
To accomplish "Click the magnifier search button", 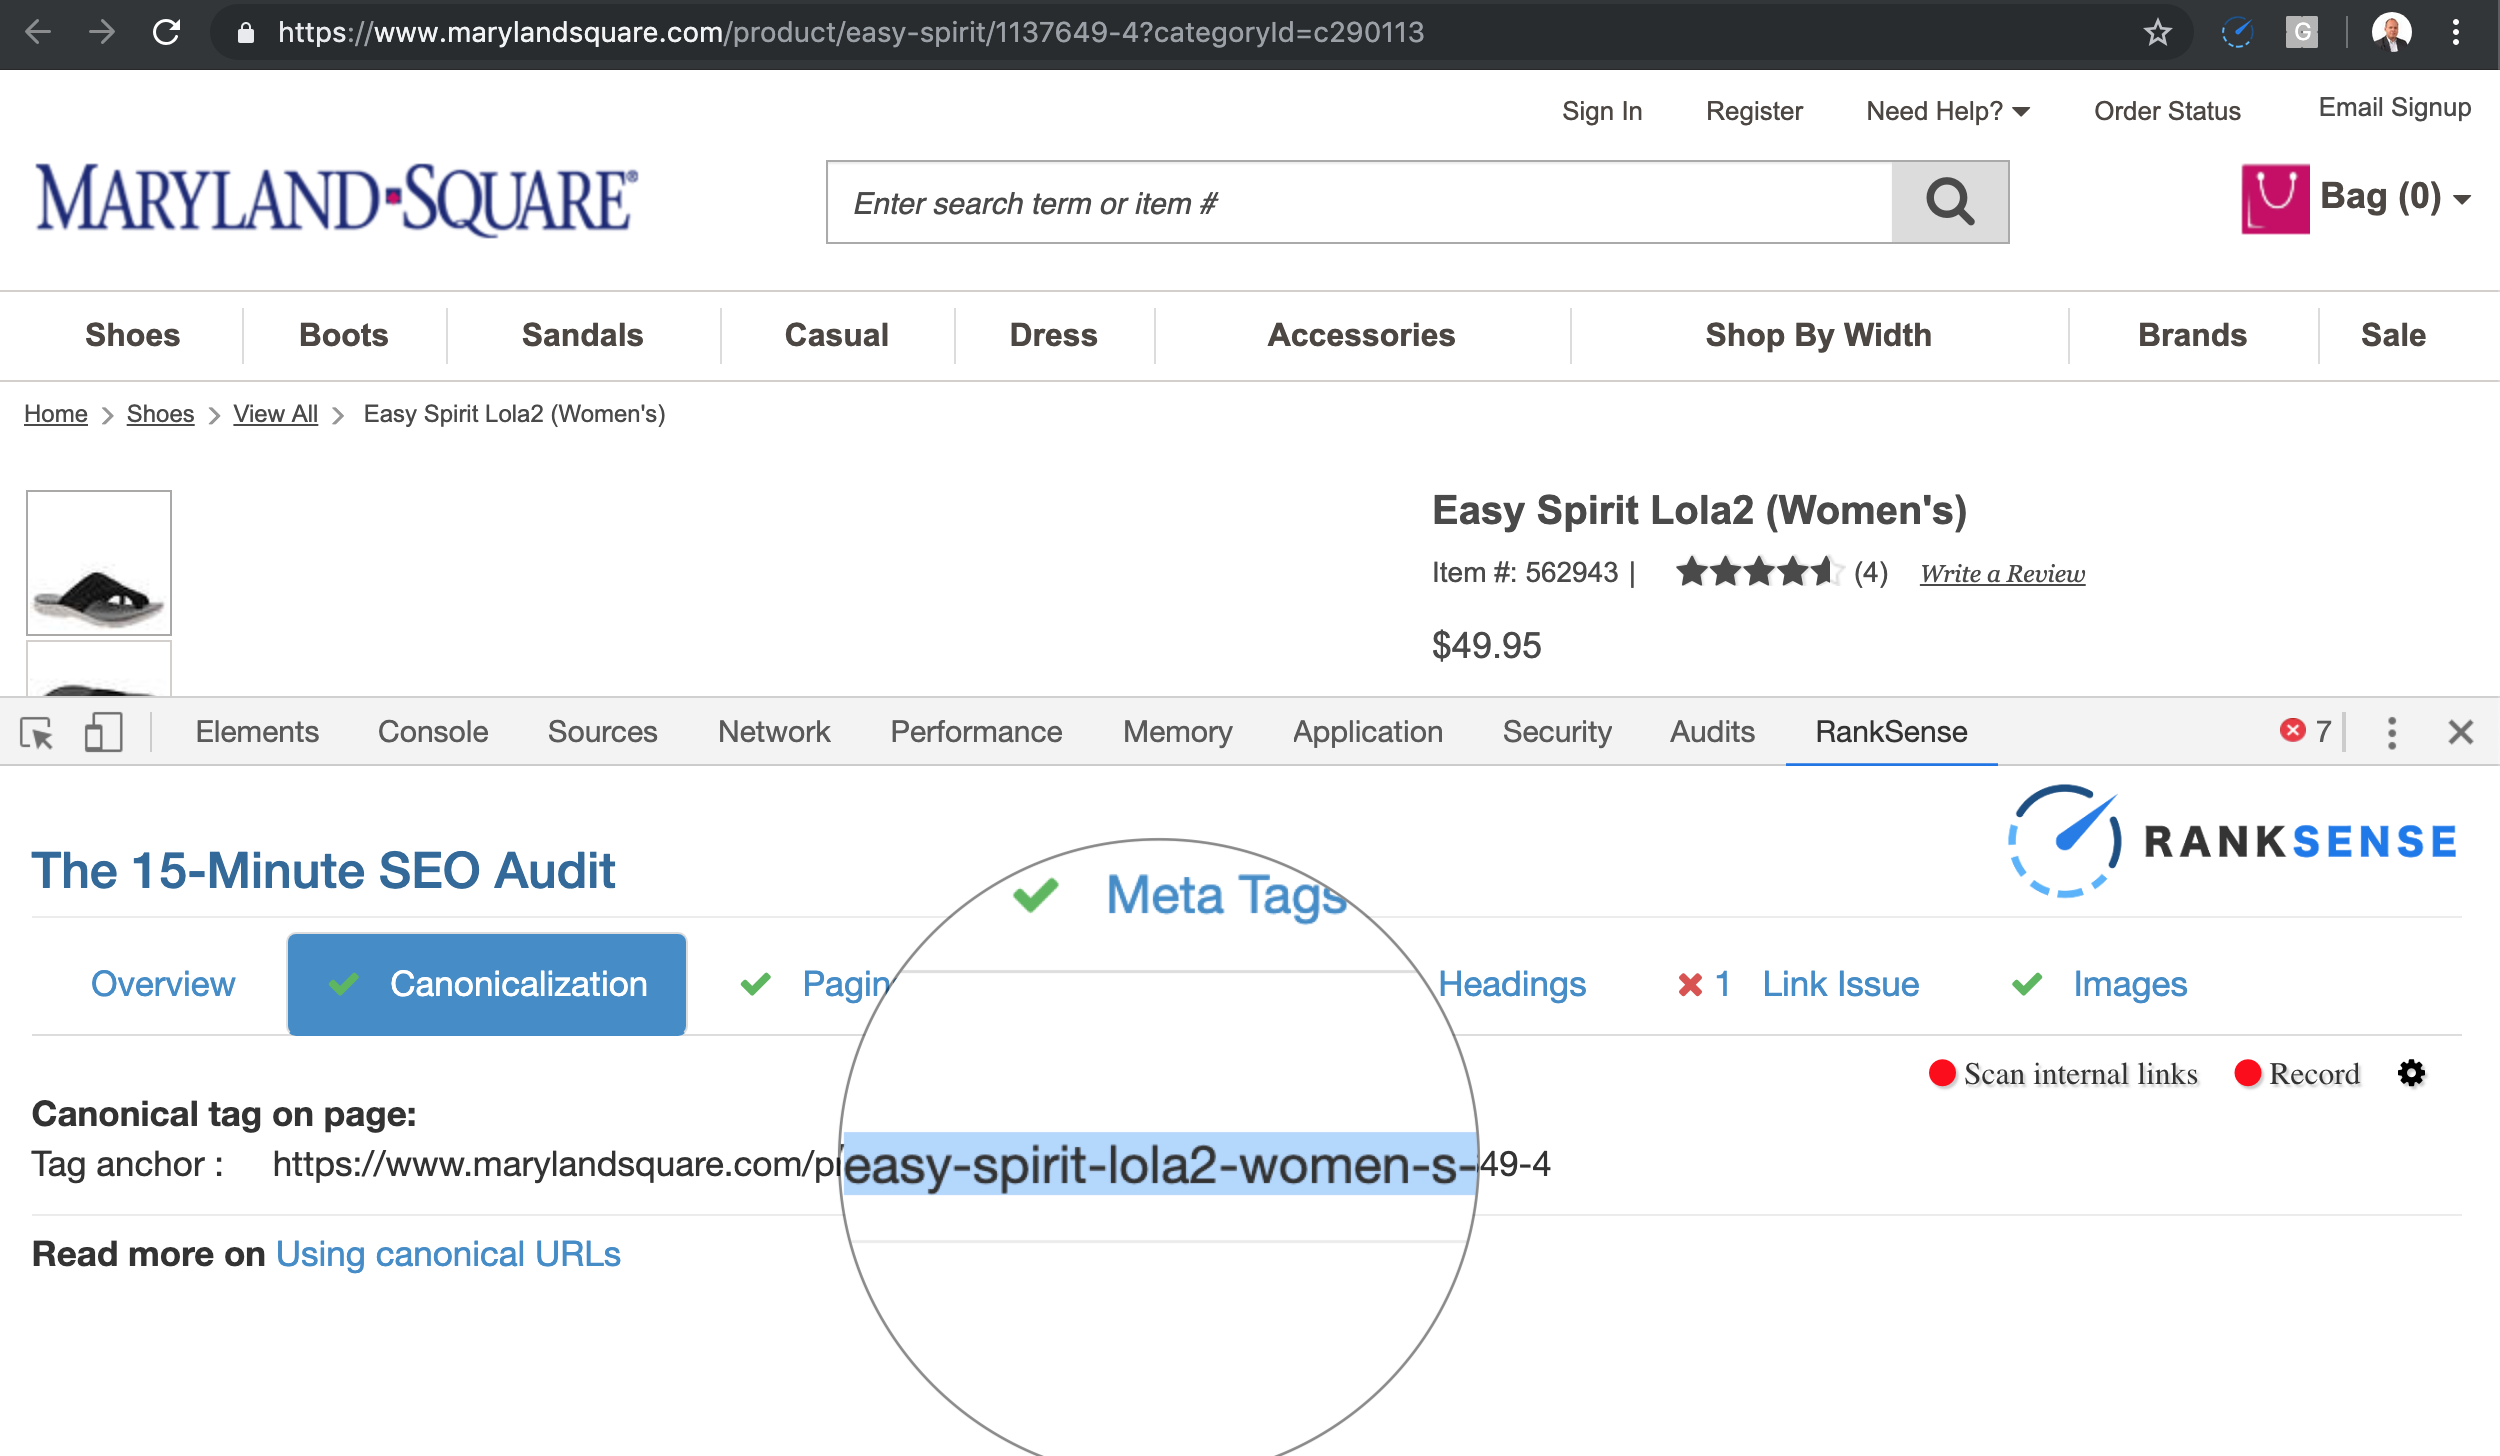I will point(1949,202).
